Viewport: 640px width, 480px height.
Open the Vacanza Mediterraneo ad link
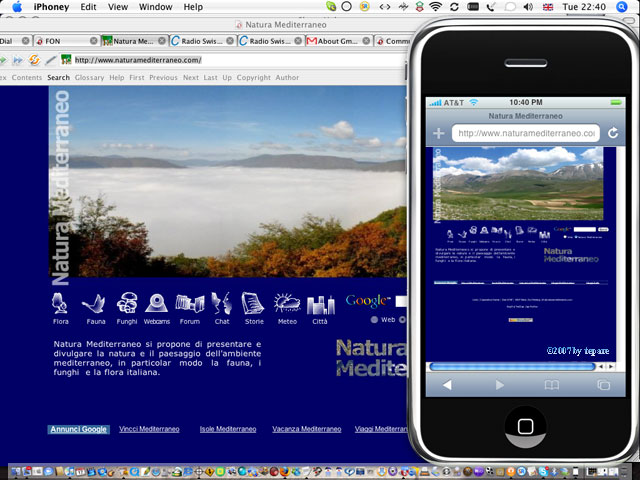tap(307, 429)
